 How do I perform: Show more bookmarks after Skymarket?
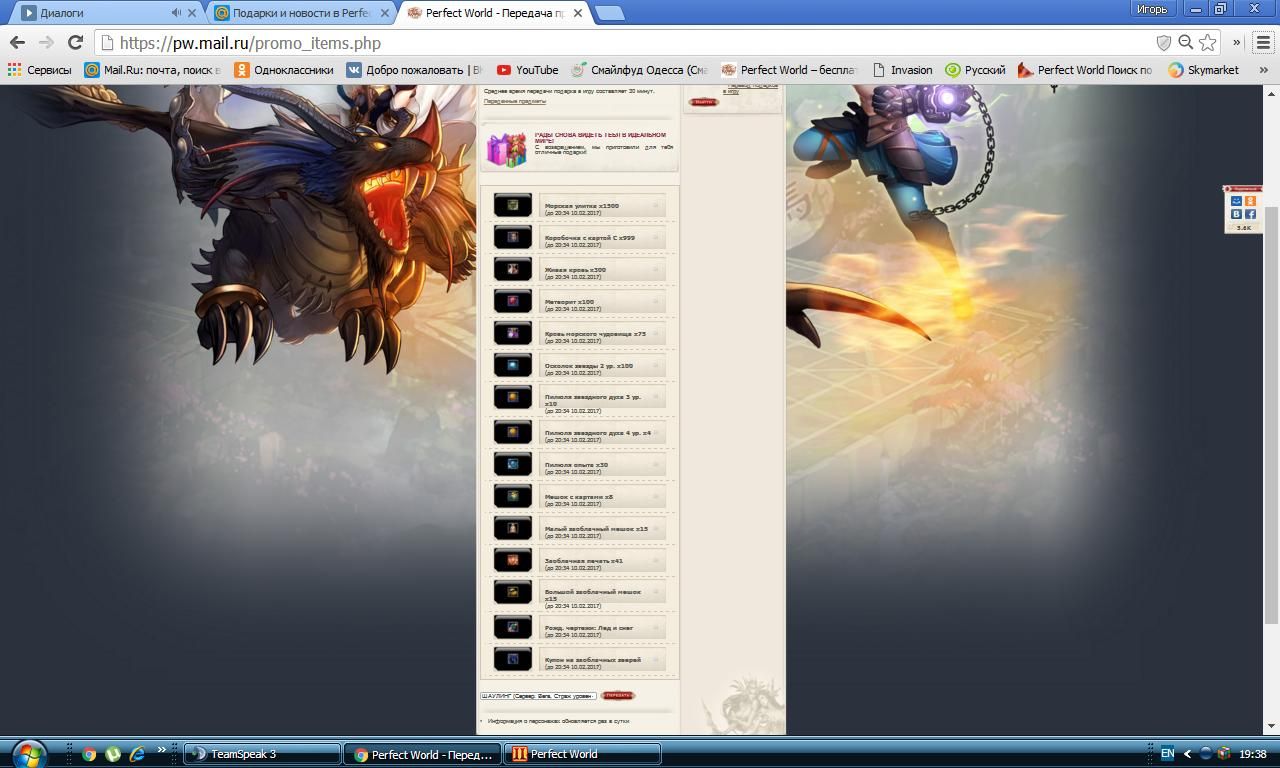(x=1262, y=70)
